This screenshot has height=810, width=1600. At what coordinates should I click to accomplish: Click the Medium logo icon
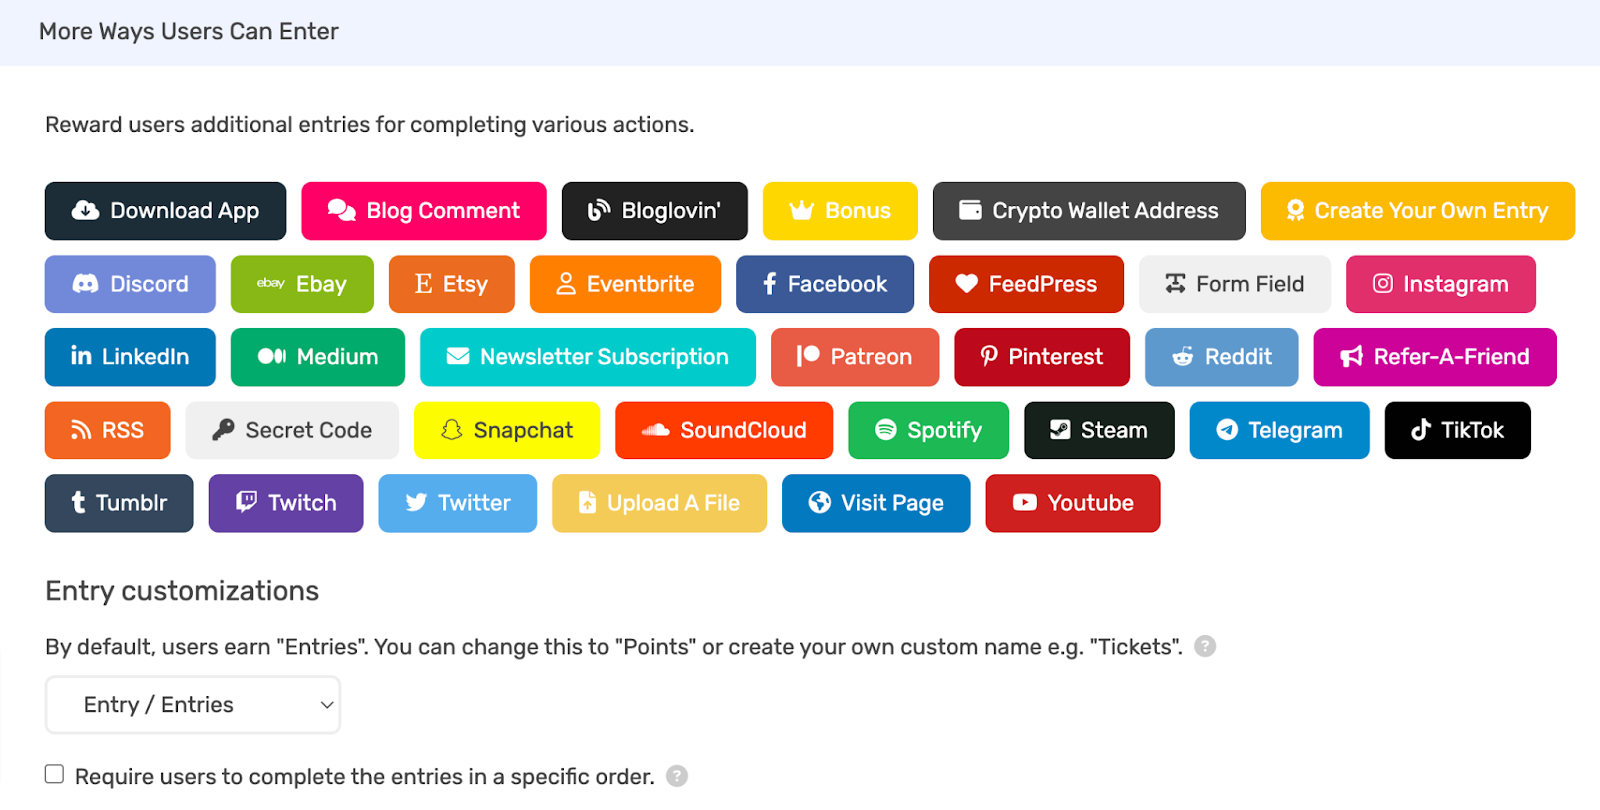[272, 356]
